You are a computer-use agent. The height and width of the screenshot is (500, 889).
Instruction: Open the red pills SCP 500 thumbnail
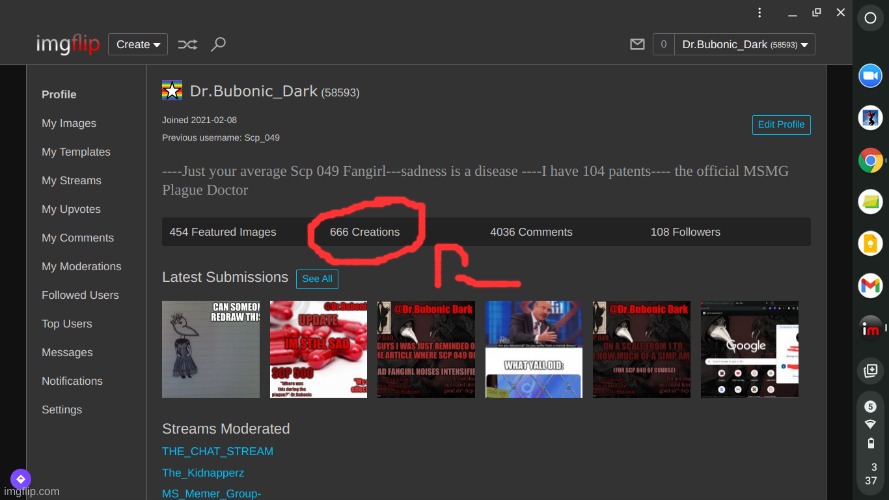click(319, 349)
